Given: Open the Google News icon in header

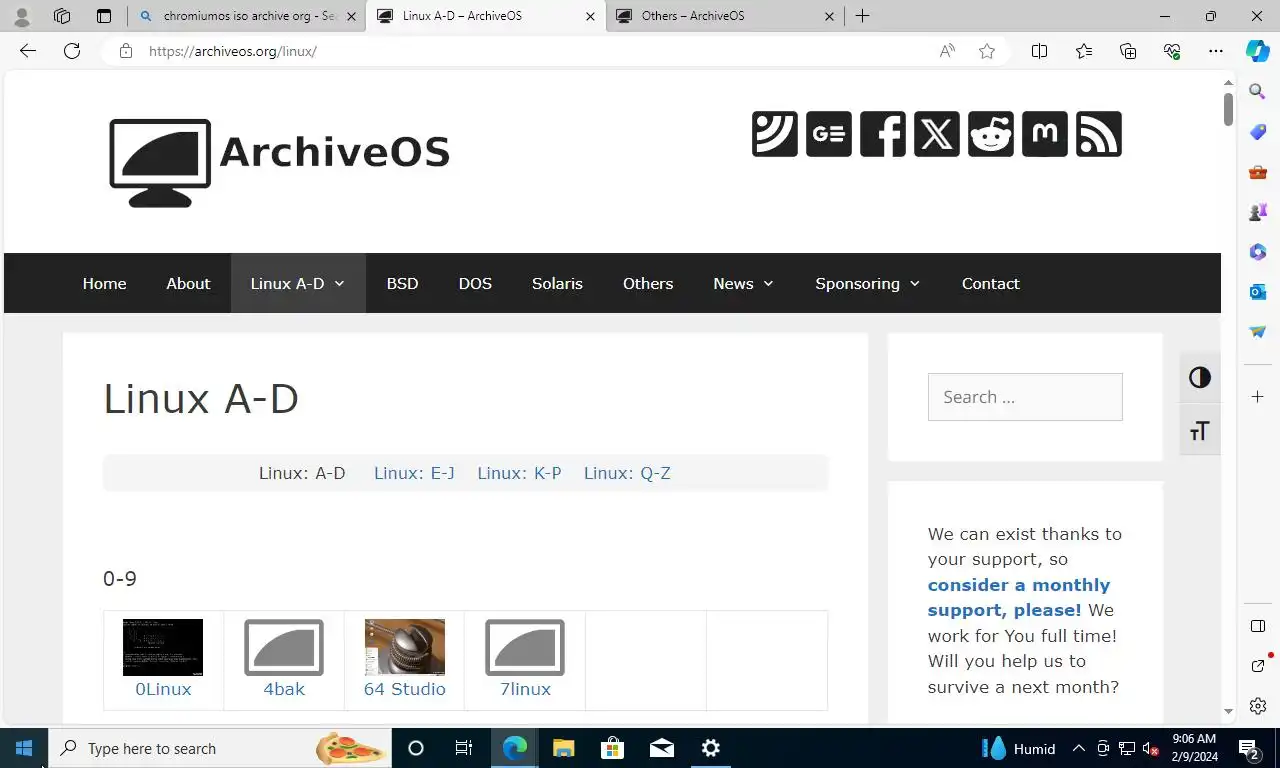Looking at the screenshot, I should click(x=829, y=134).
